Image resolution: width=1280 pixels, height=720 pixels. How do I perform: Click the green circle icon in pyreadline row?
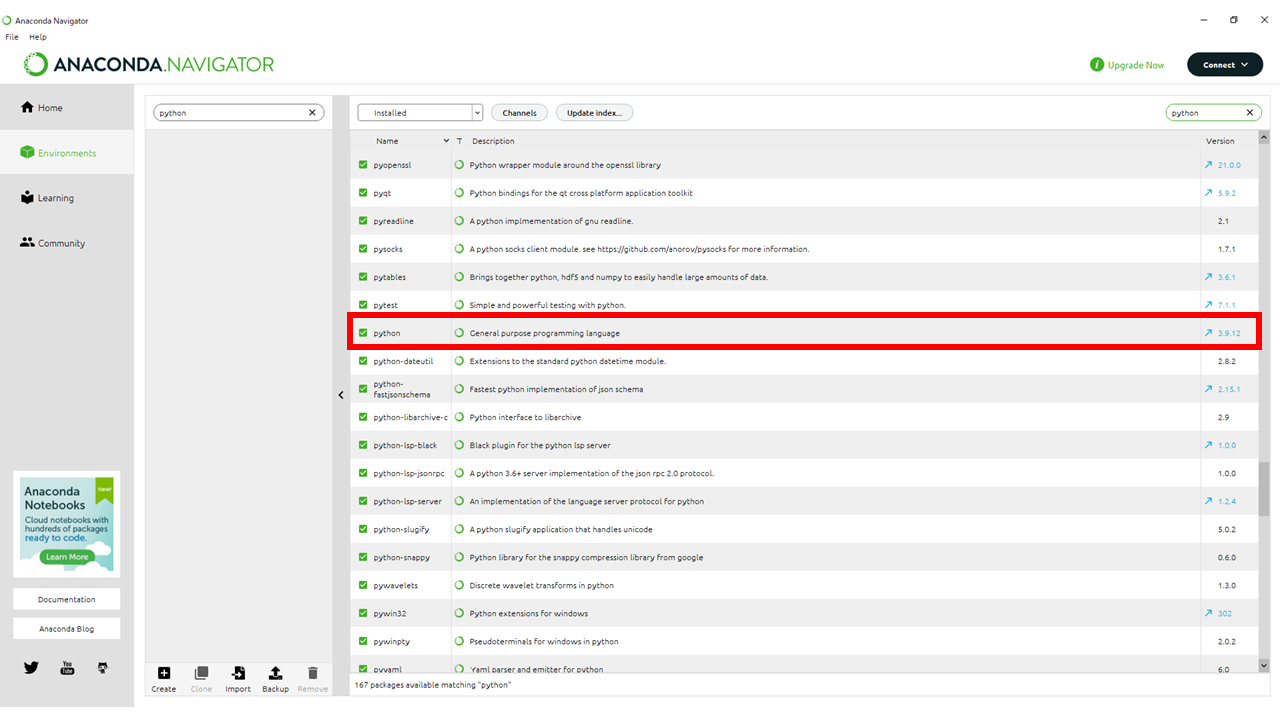coord(459,221)
